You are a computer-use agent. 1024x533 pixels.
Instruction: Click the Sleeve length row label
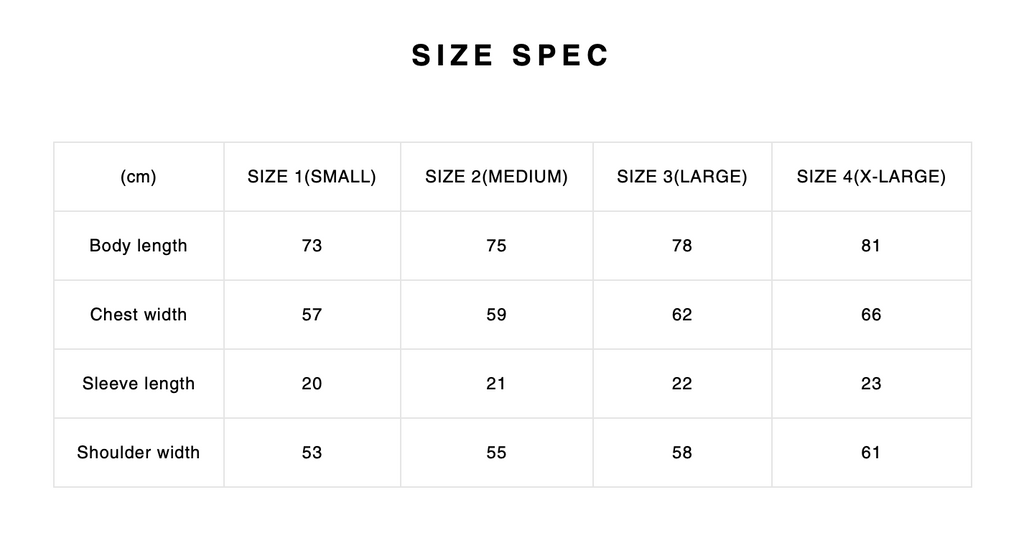point(138,384)
